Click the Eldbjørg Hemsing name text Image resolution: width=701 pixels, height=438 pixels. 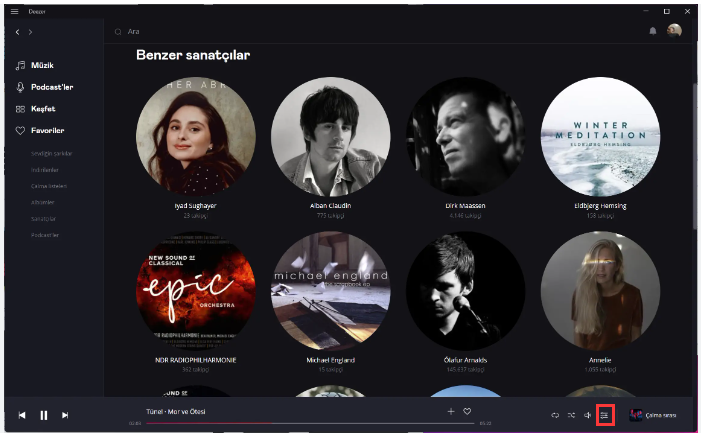pyautogui.click(x=600, y=206)
